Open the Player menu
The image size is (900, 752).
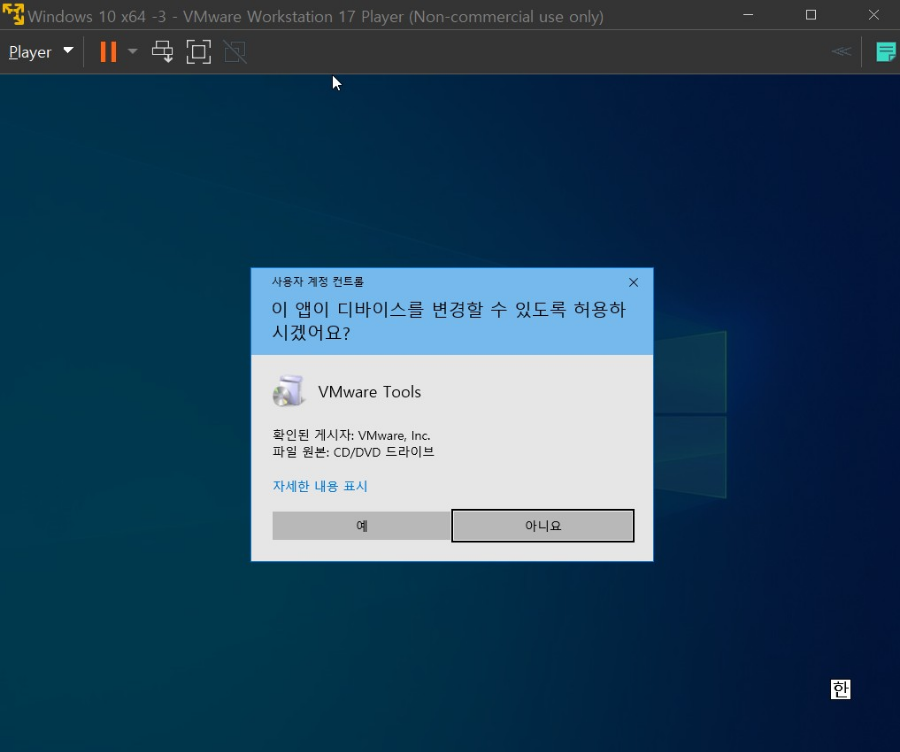(41, 52)
